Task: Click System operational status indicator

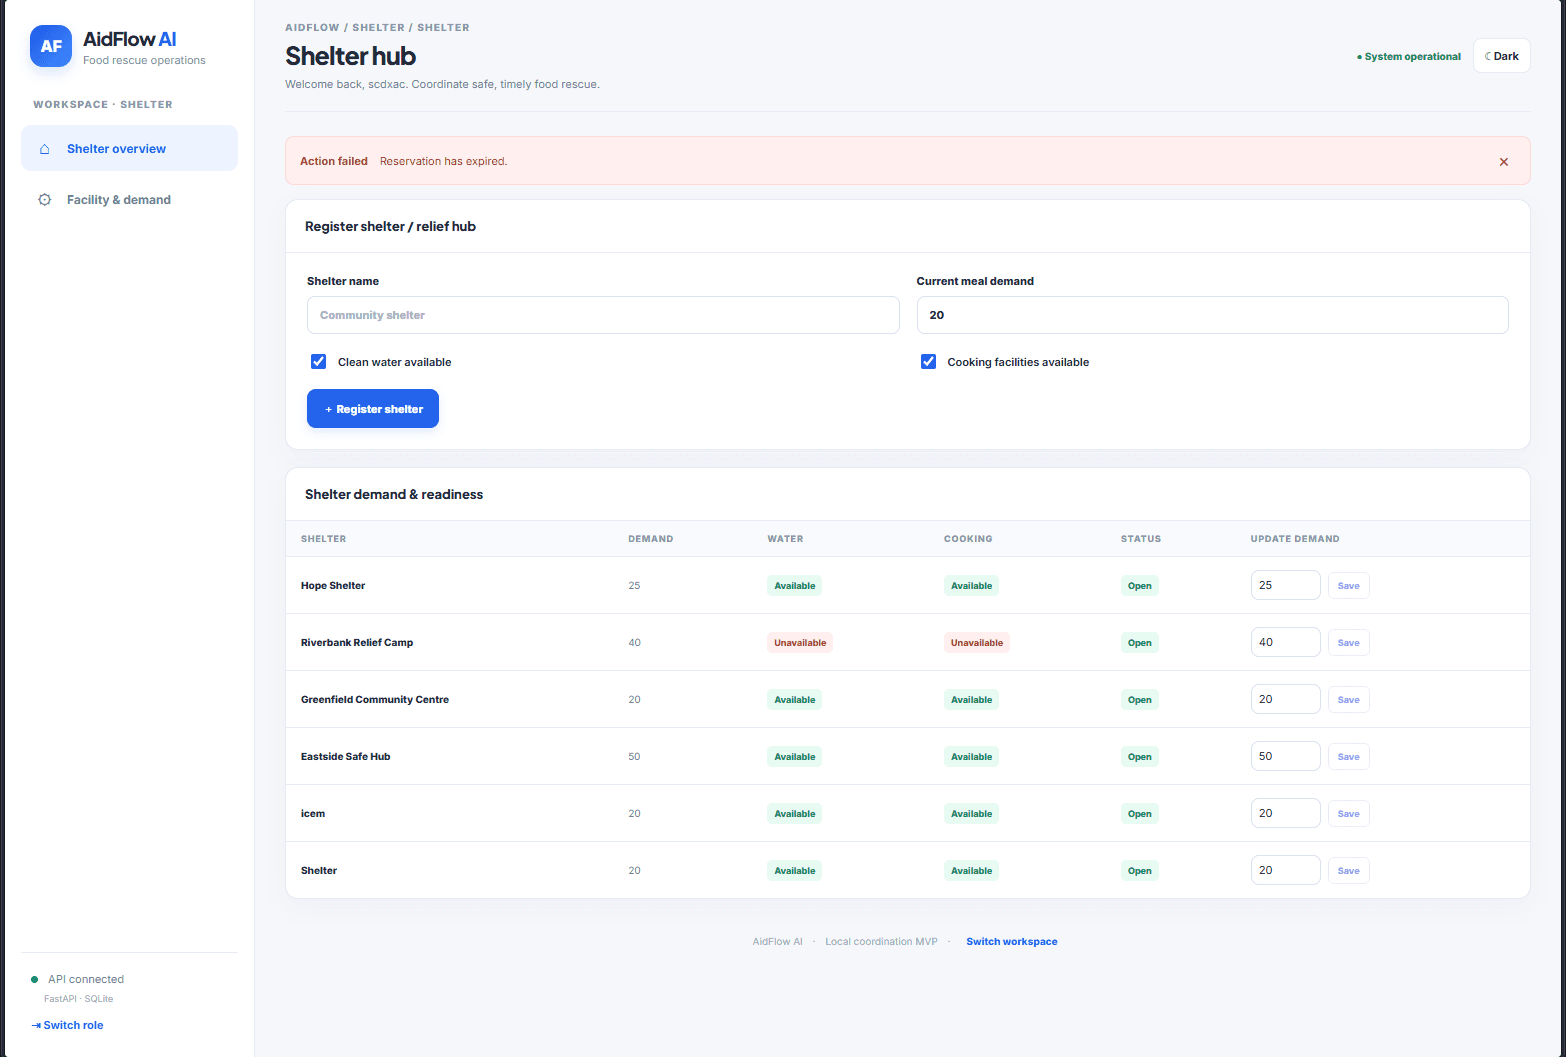Action: click(x=1408, y=57)
